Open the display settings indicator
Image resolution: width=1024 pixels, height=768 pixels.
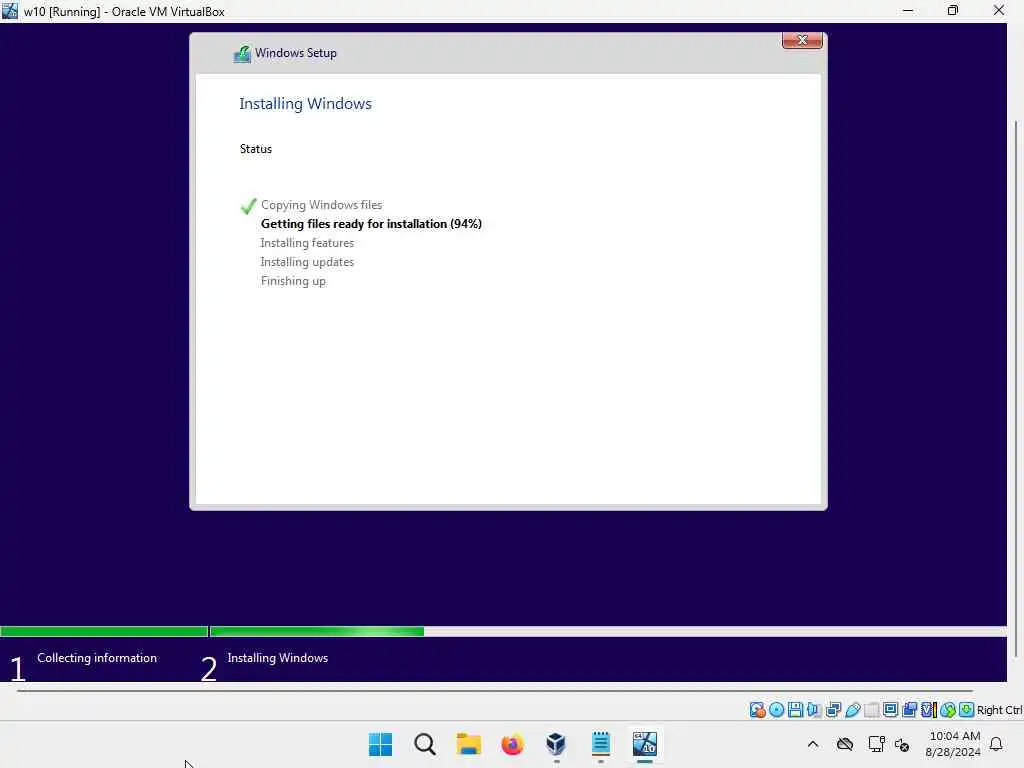(x=891, y=710)
